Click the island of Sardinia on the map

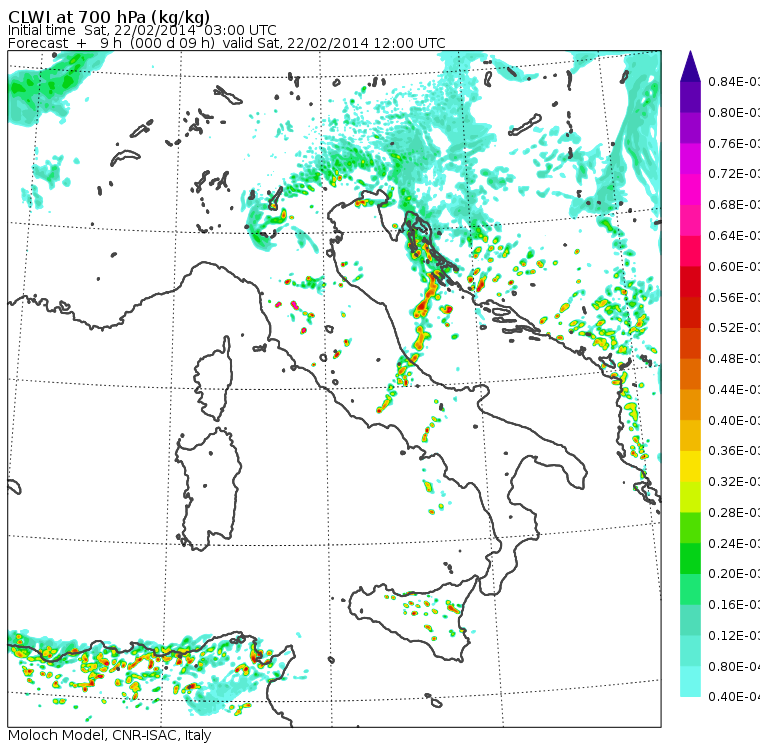(208, 490)
